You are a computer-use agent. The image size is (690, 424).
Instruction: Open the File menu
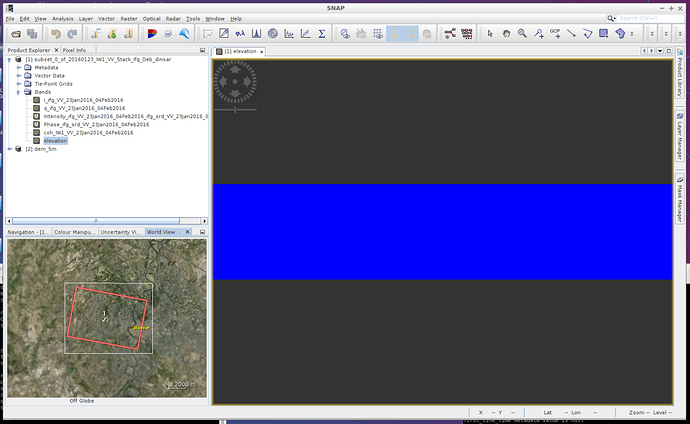(x=10, y=19)
